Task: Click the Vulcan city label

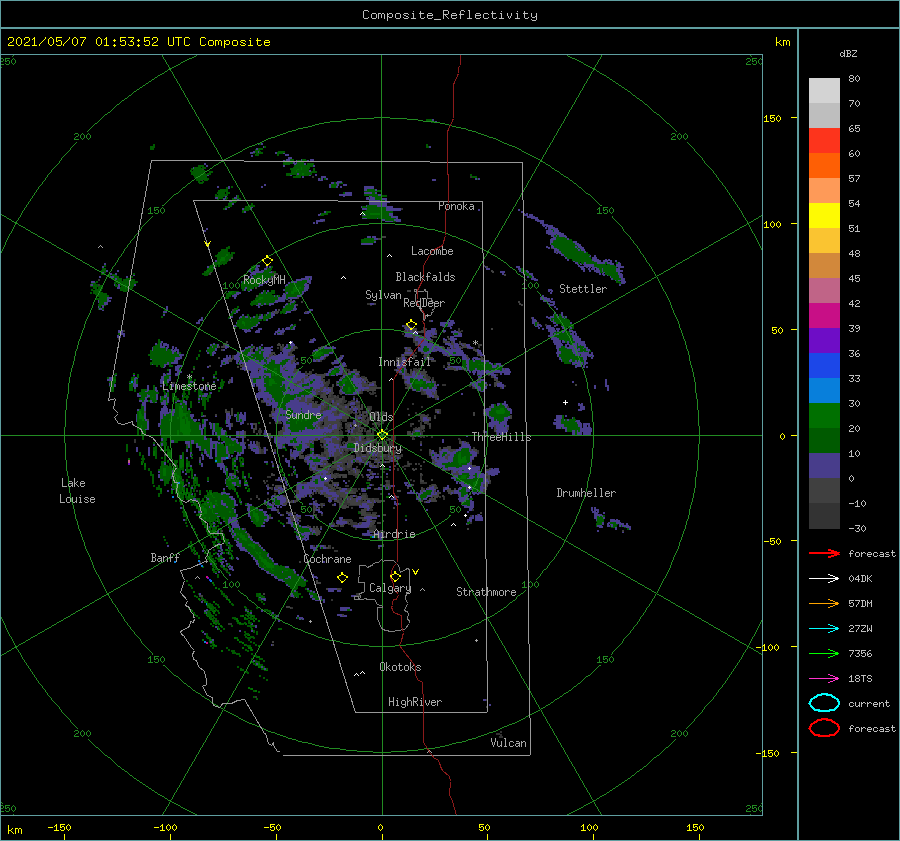Action: [x=509, y=743]
